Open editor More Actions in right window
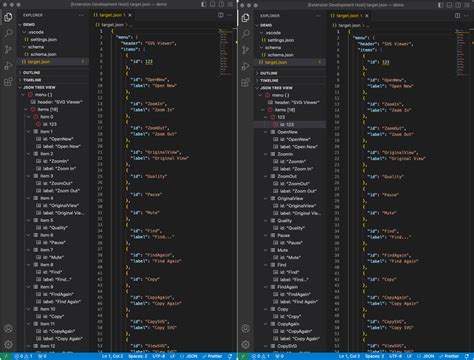 467,16
